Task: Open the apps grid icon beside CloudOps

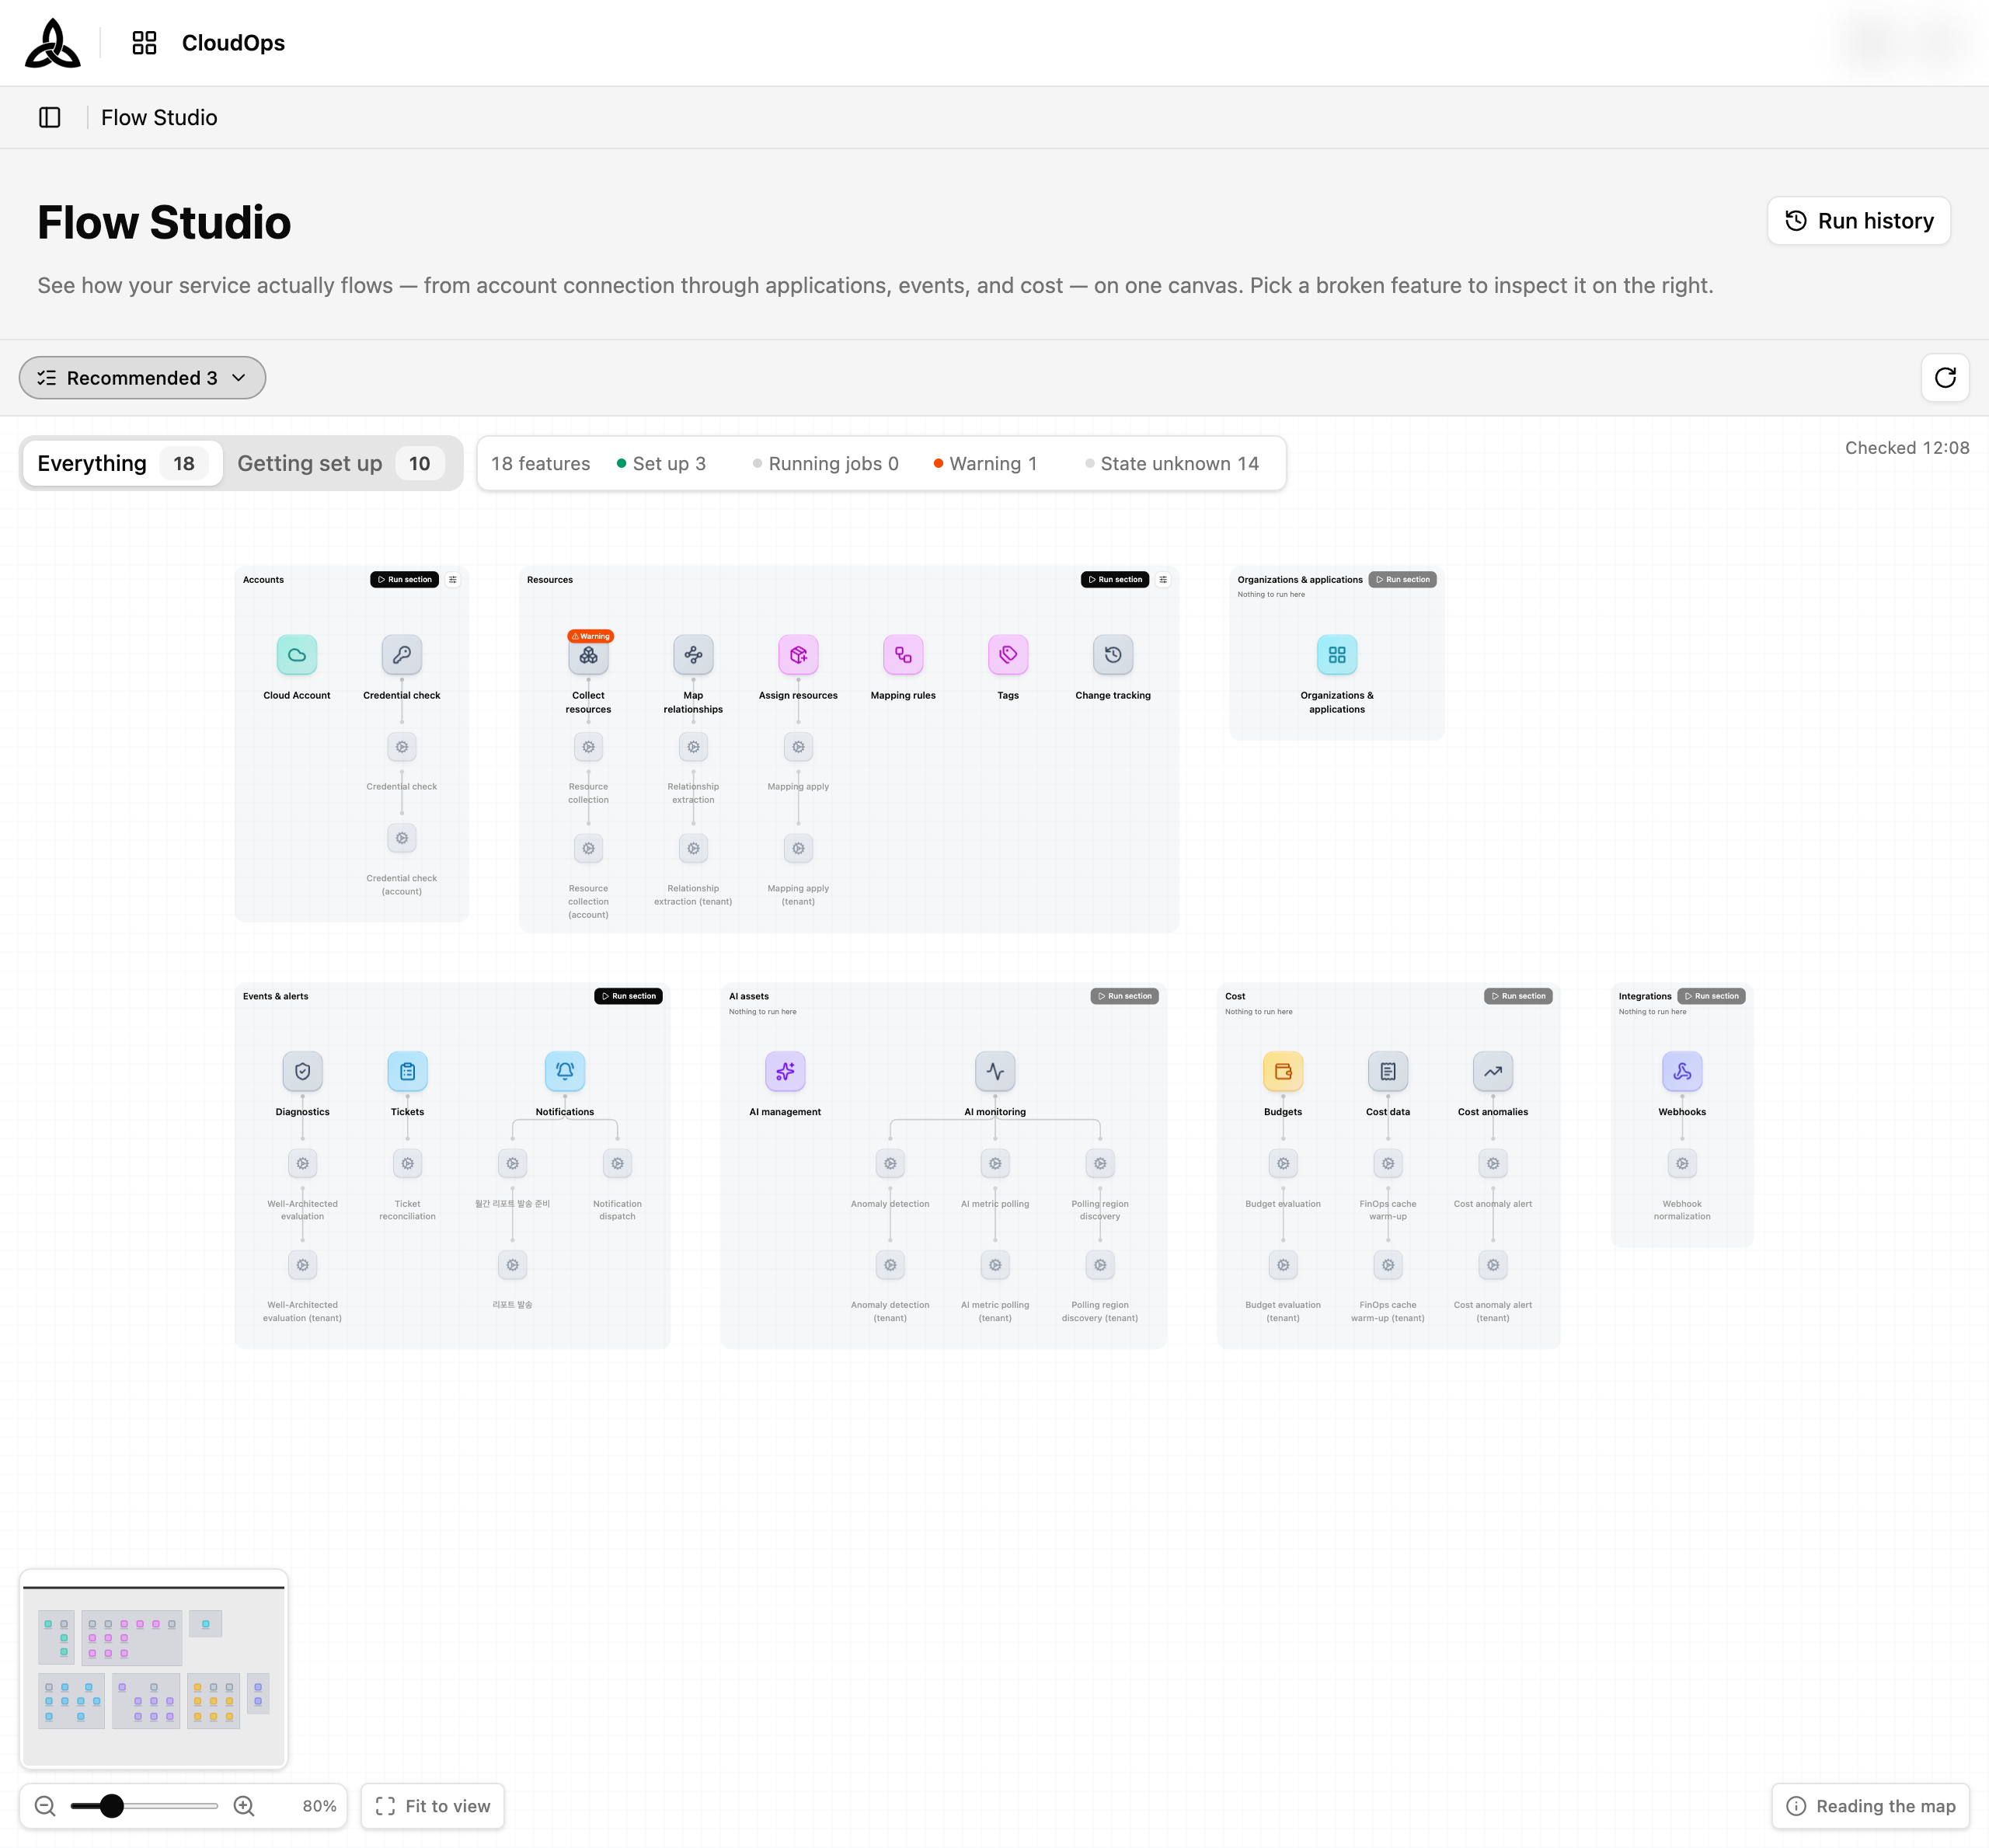Action: tap(145, 43)
